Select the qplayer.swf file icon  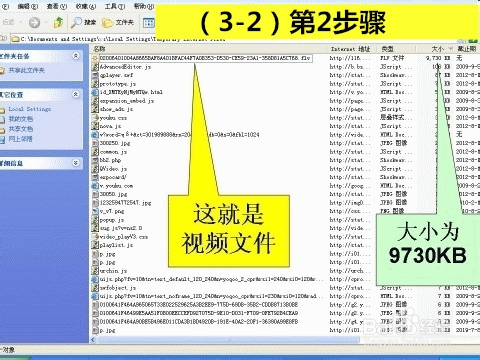tap(95, 75)
